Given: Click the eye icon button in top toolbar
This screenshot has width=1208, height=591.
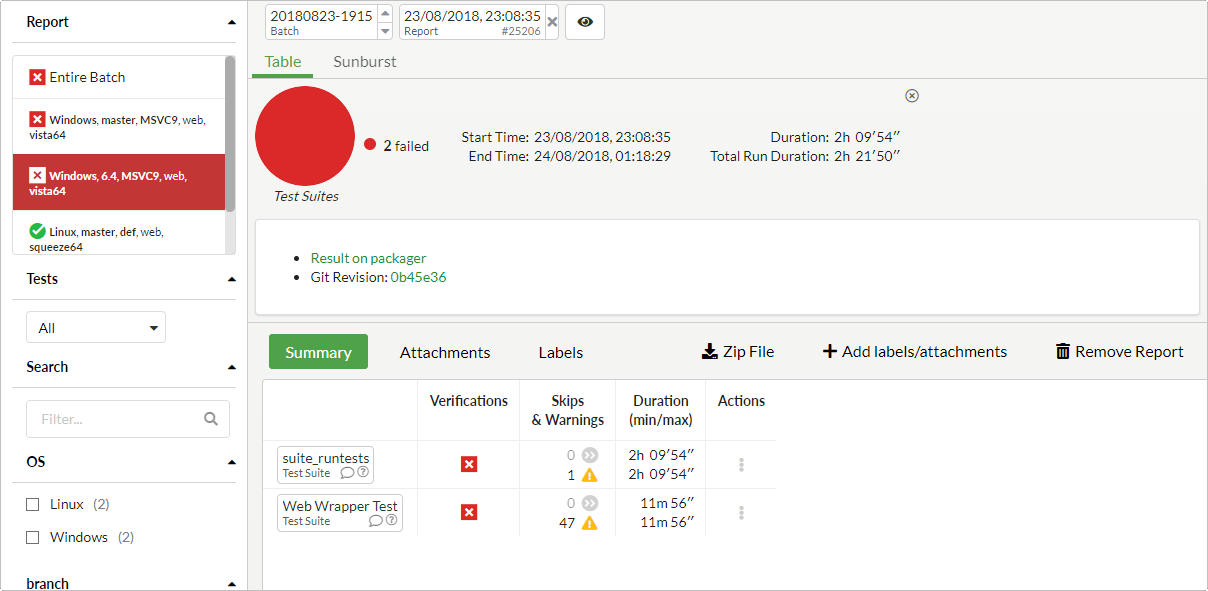Looking at the screenshot, I should pyautogui.click(x=585, y=22).
